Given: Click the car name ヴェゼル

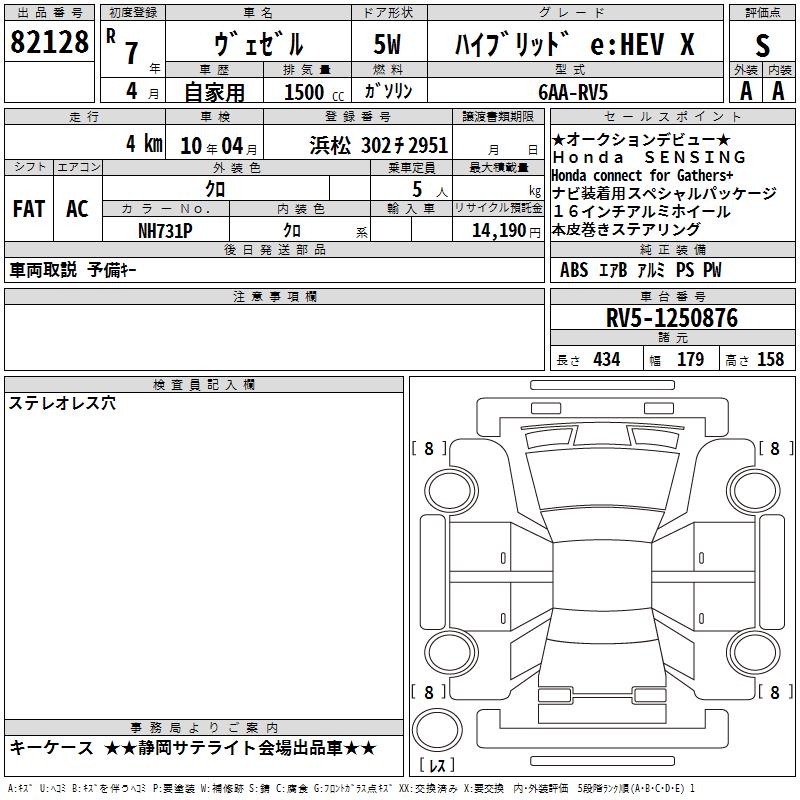Looking at the screenshot, I should pos(258,44).
